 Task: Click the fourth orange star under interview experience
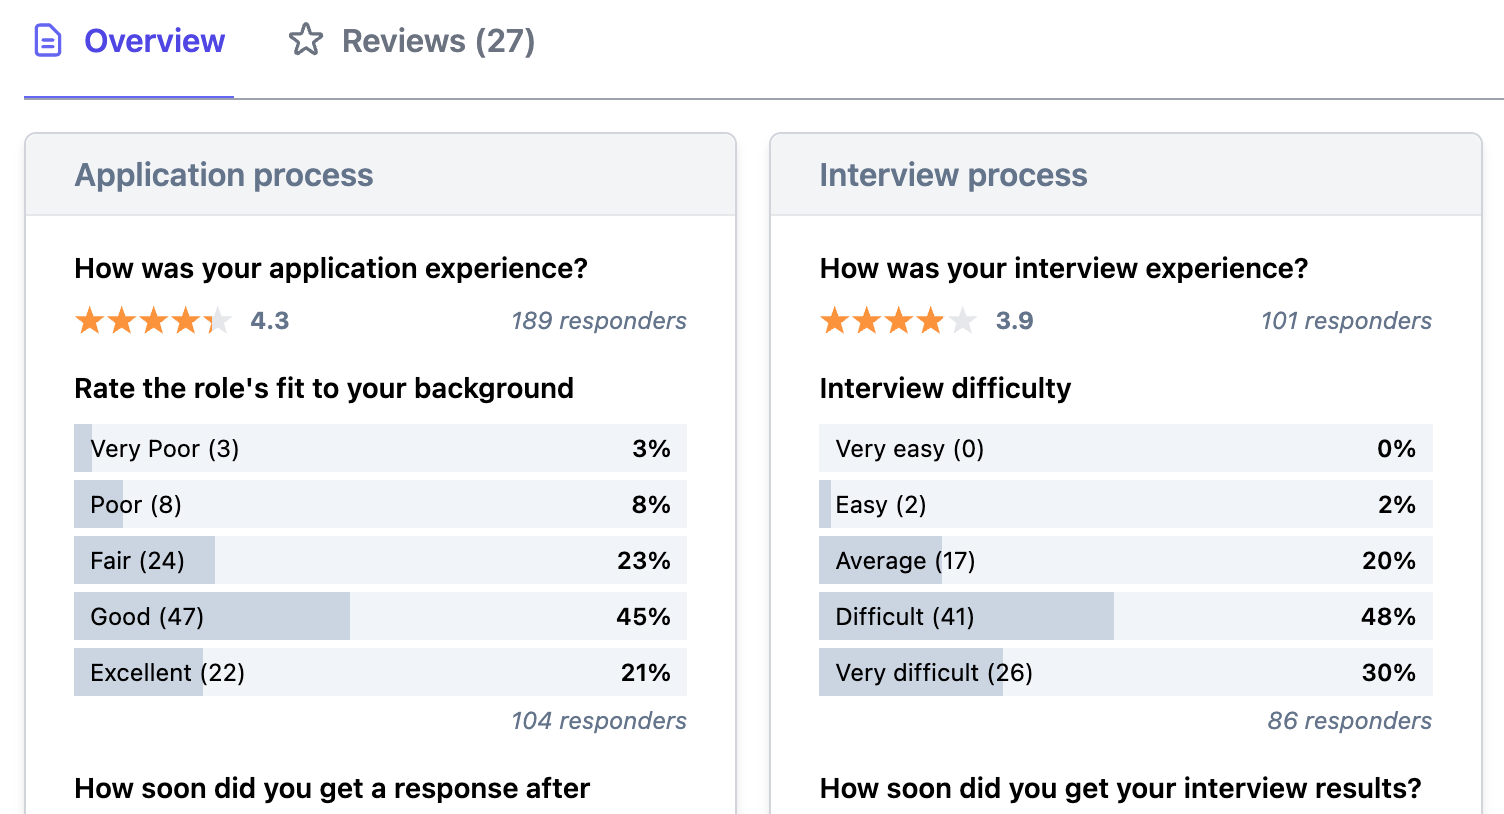click(930, 320)
